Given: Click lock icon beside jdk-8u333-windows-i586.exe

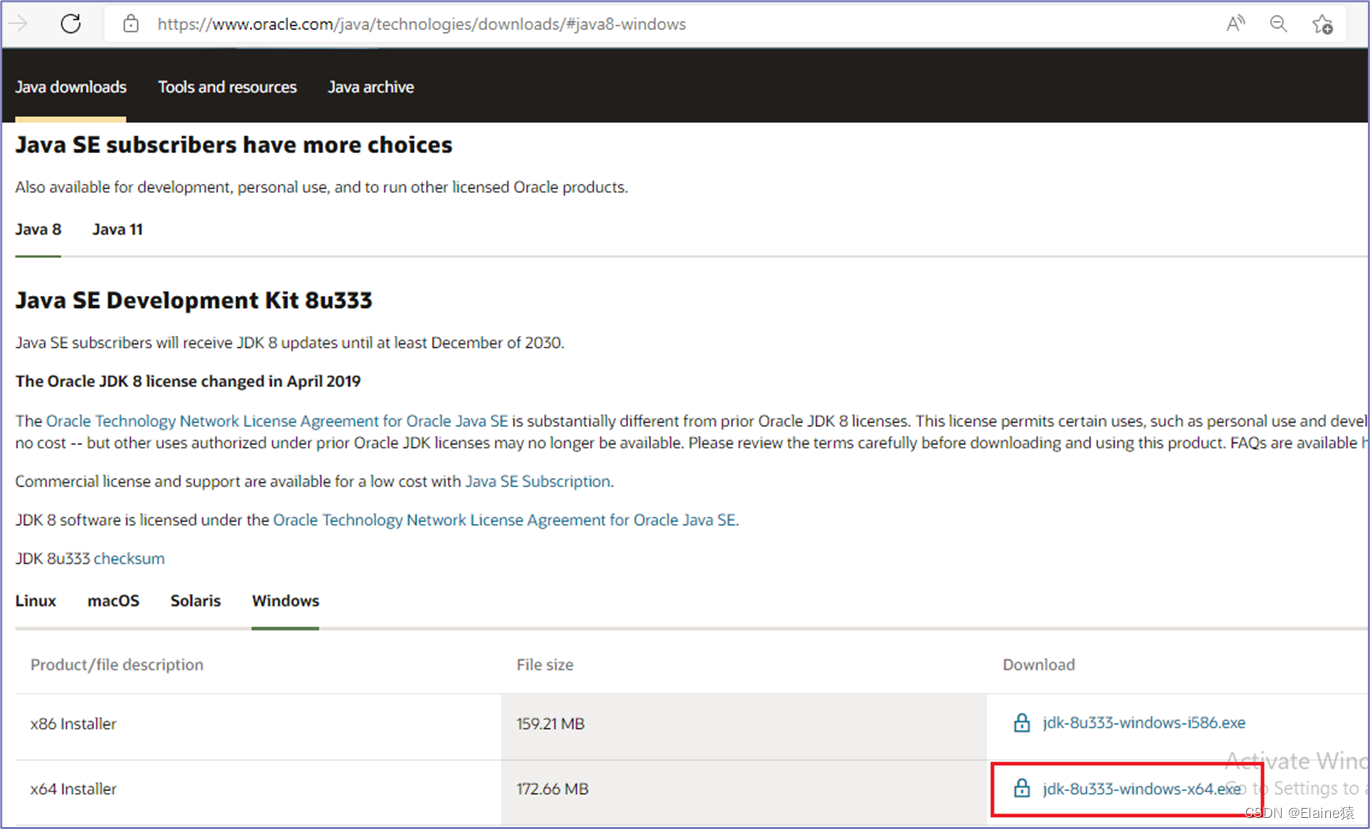Looking at the screenshot, I should tap(1021, 723).
